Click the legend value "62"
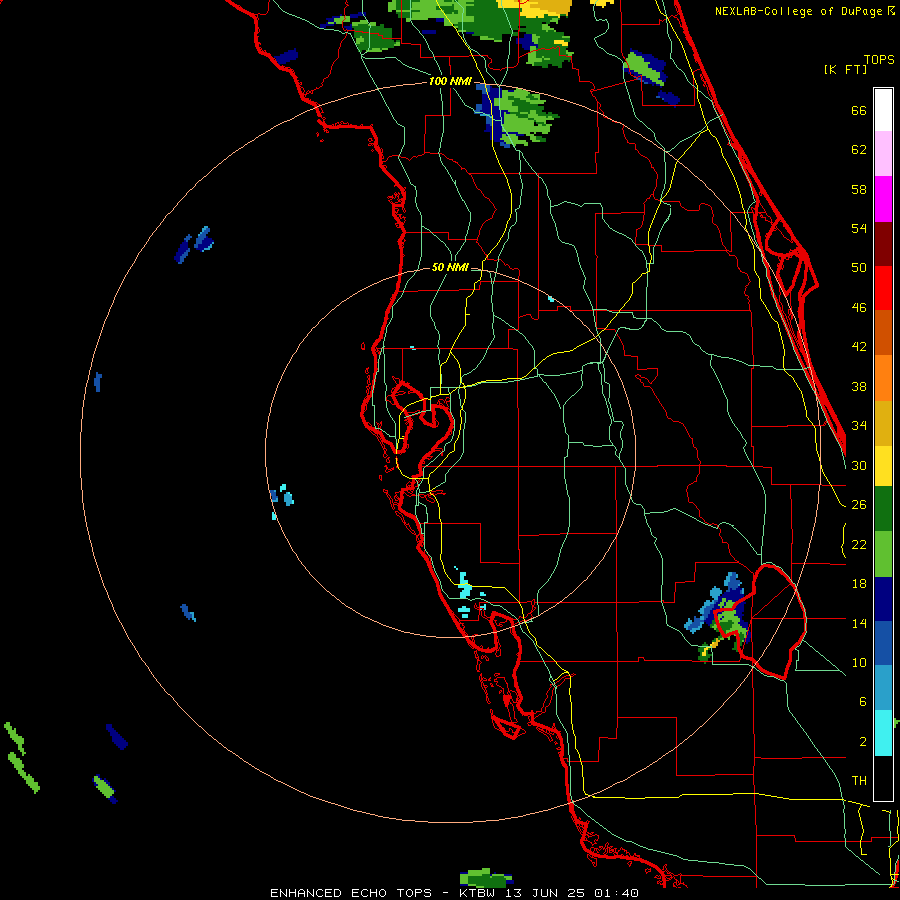The height and width of the screenshot is (900, 900). (859, 150)
